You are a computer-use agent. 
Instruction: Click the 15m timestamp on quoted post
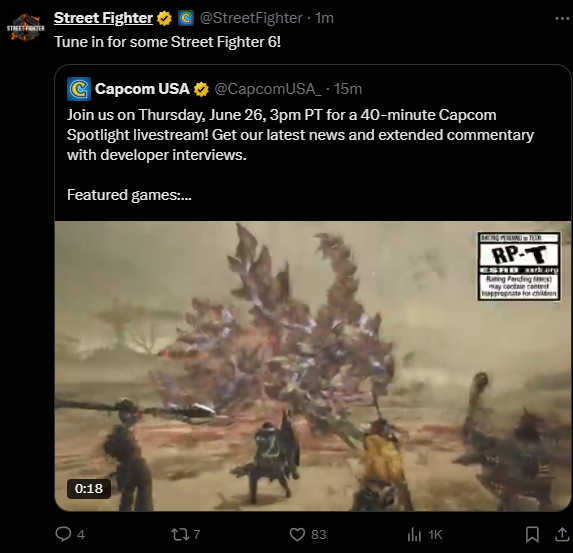(348, 89)
